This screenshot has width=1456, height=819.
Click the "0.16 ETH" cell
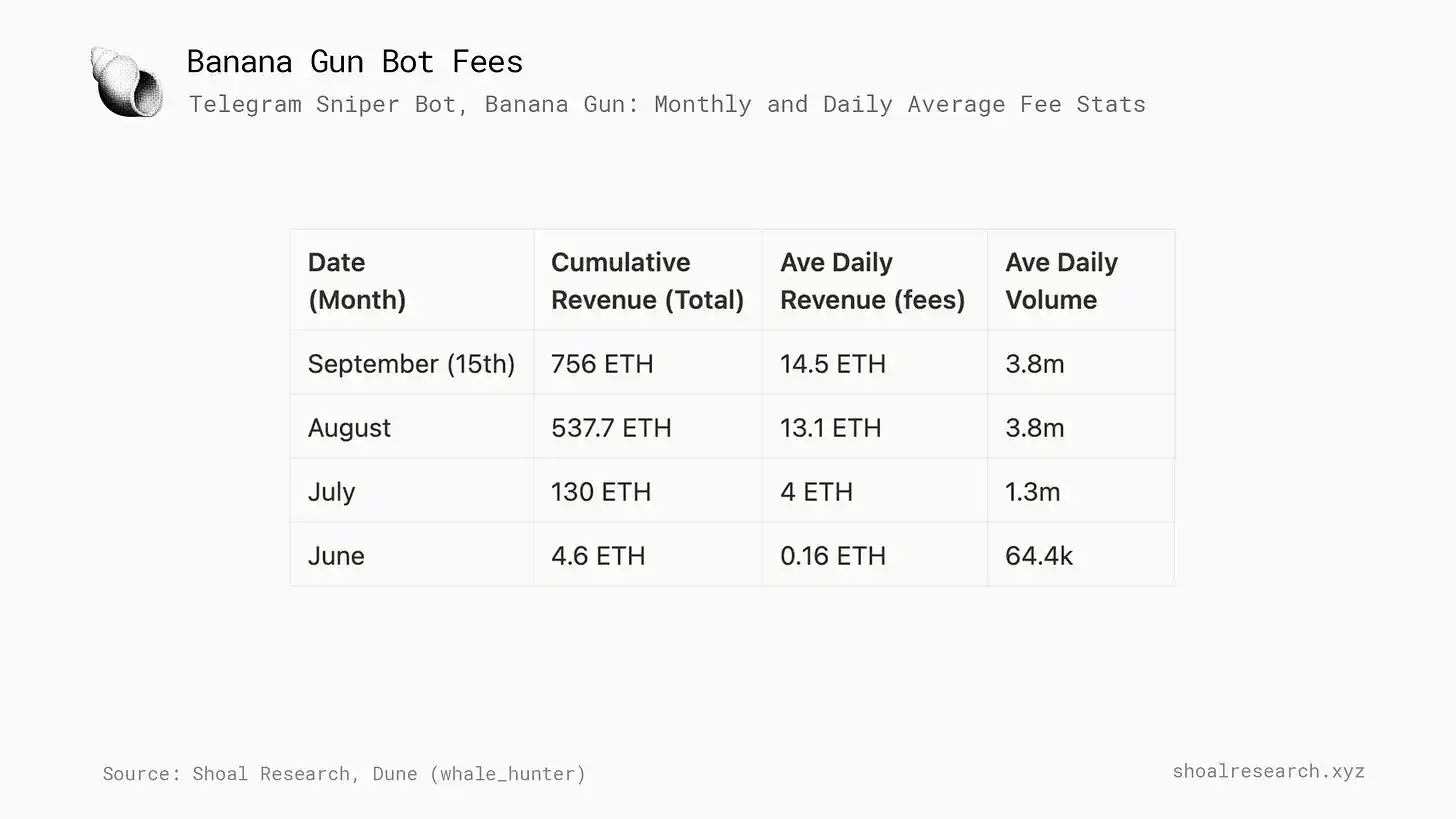tap(833, 556)
